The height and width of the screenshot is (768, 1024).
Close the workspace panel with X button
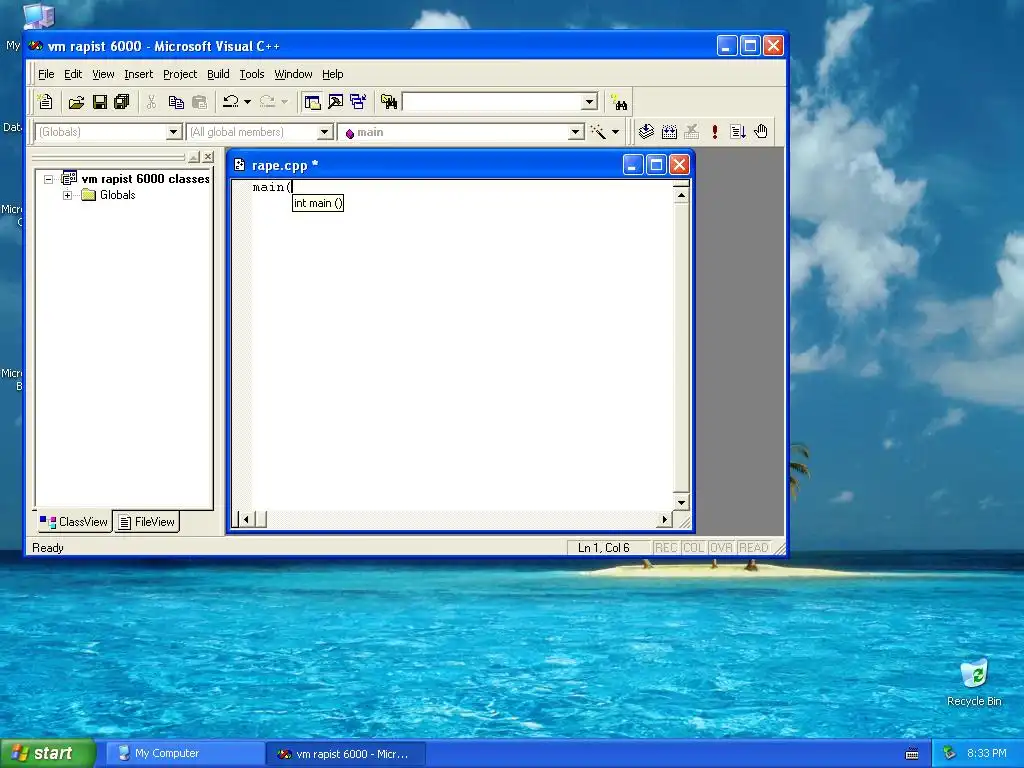tap(208, 157)
